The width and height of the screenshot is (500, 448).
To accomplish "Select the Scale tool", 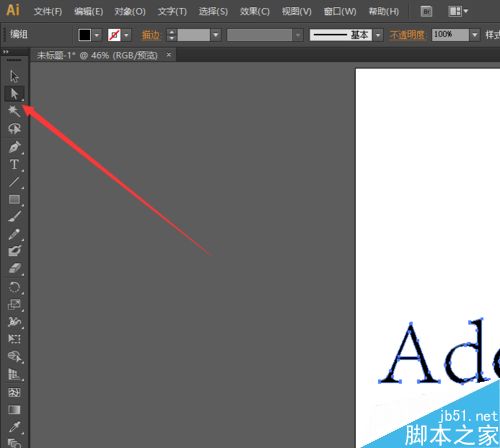I will 14,304.
